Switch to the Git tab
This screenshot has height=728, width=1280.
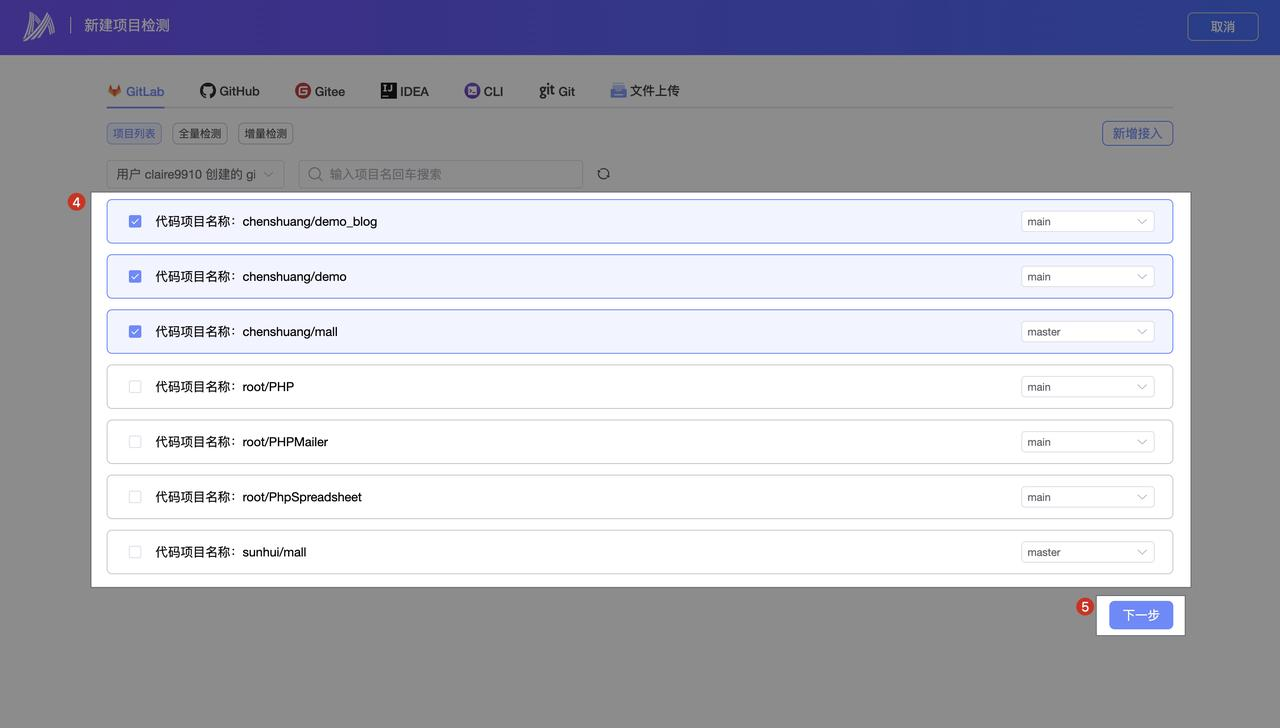(x=557, y=91)
